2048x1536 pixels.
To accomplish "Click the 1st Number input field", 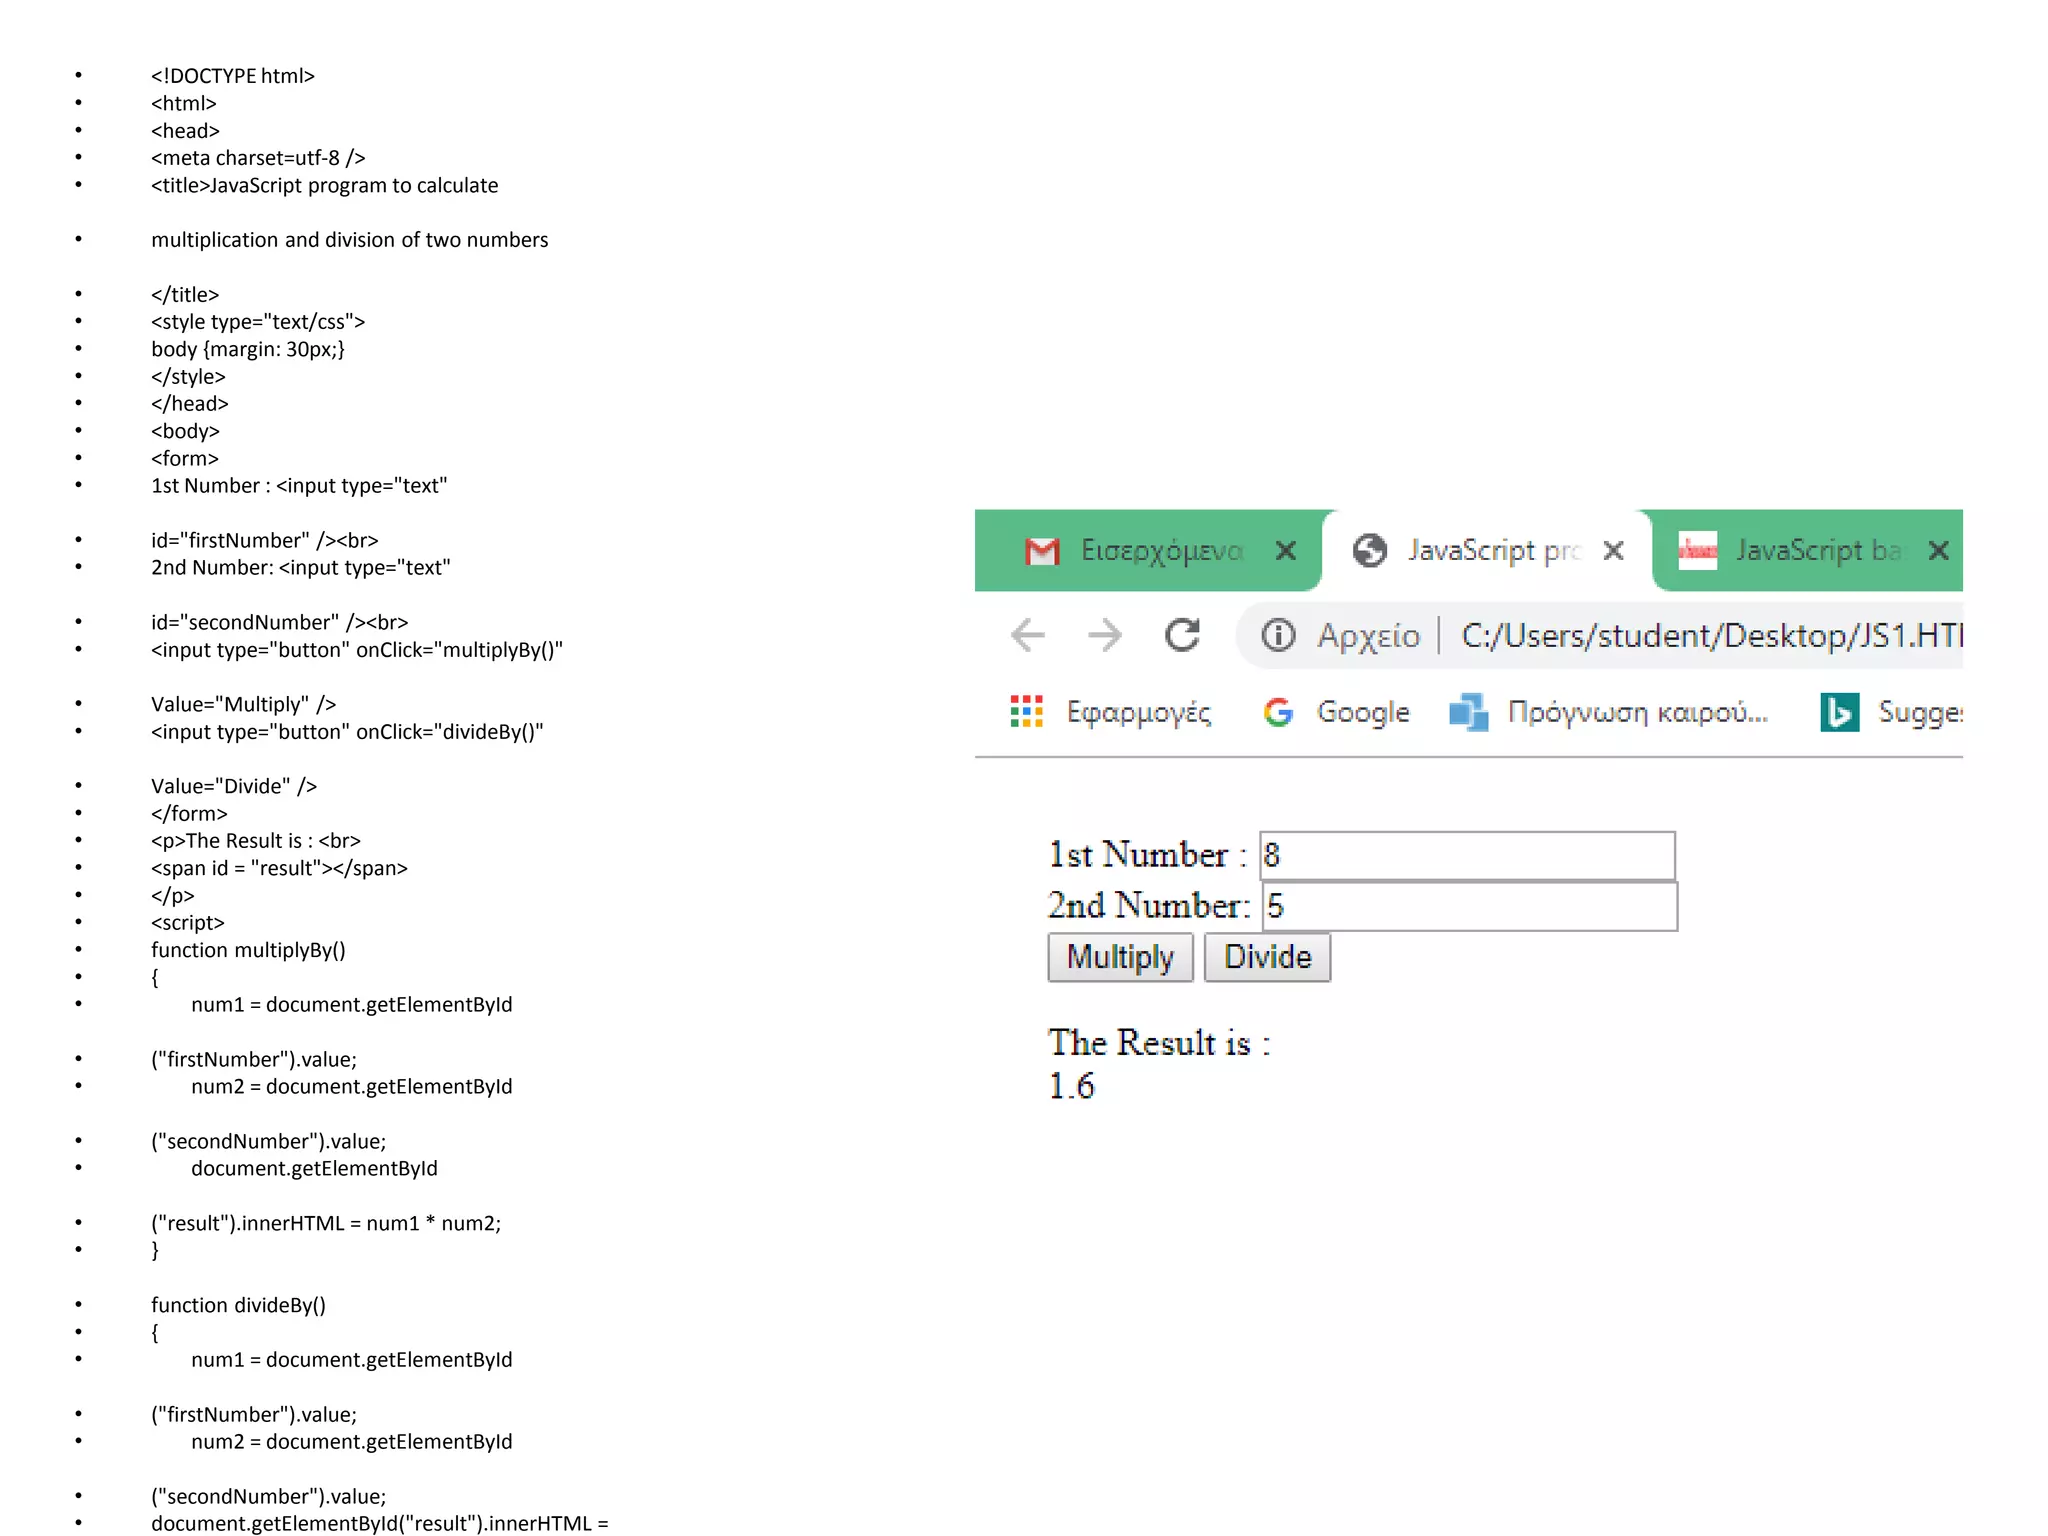I will click(1466, 856).
